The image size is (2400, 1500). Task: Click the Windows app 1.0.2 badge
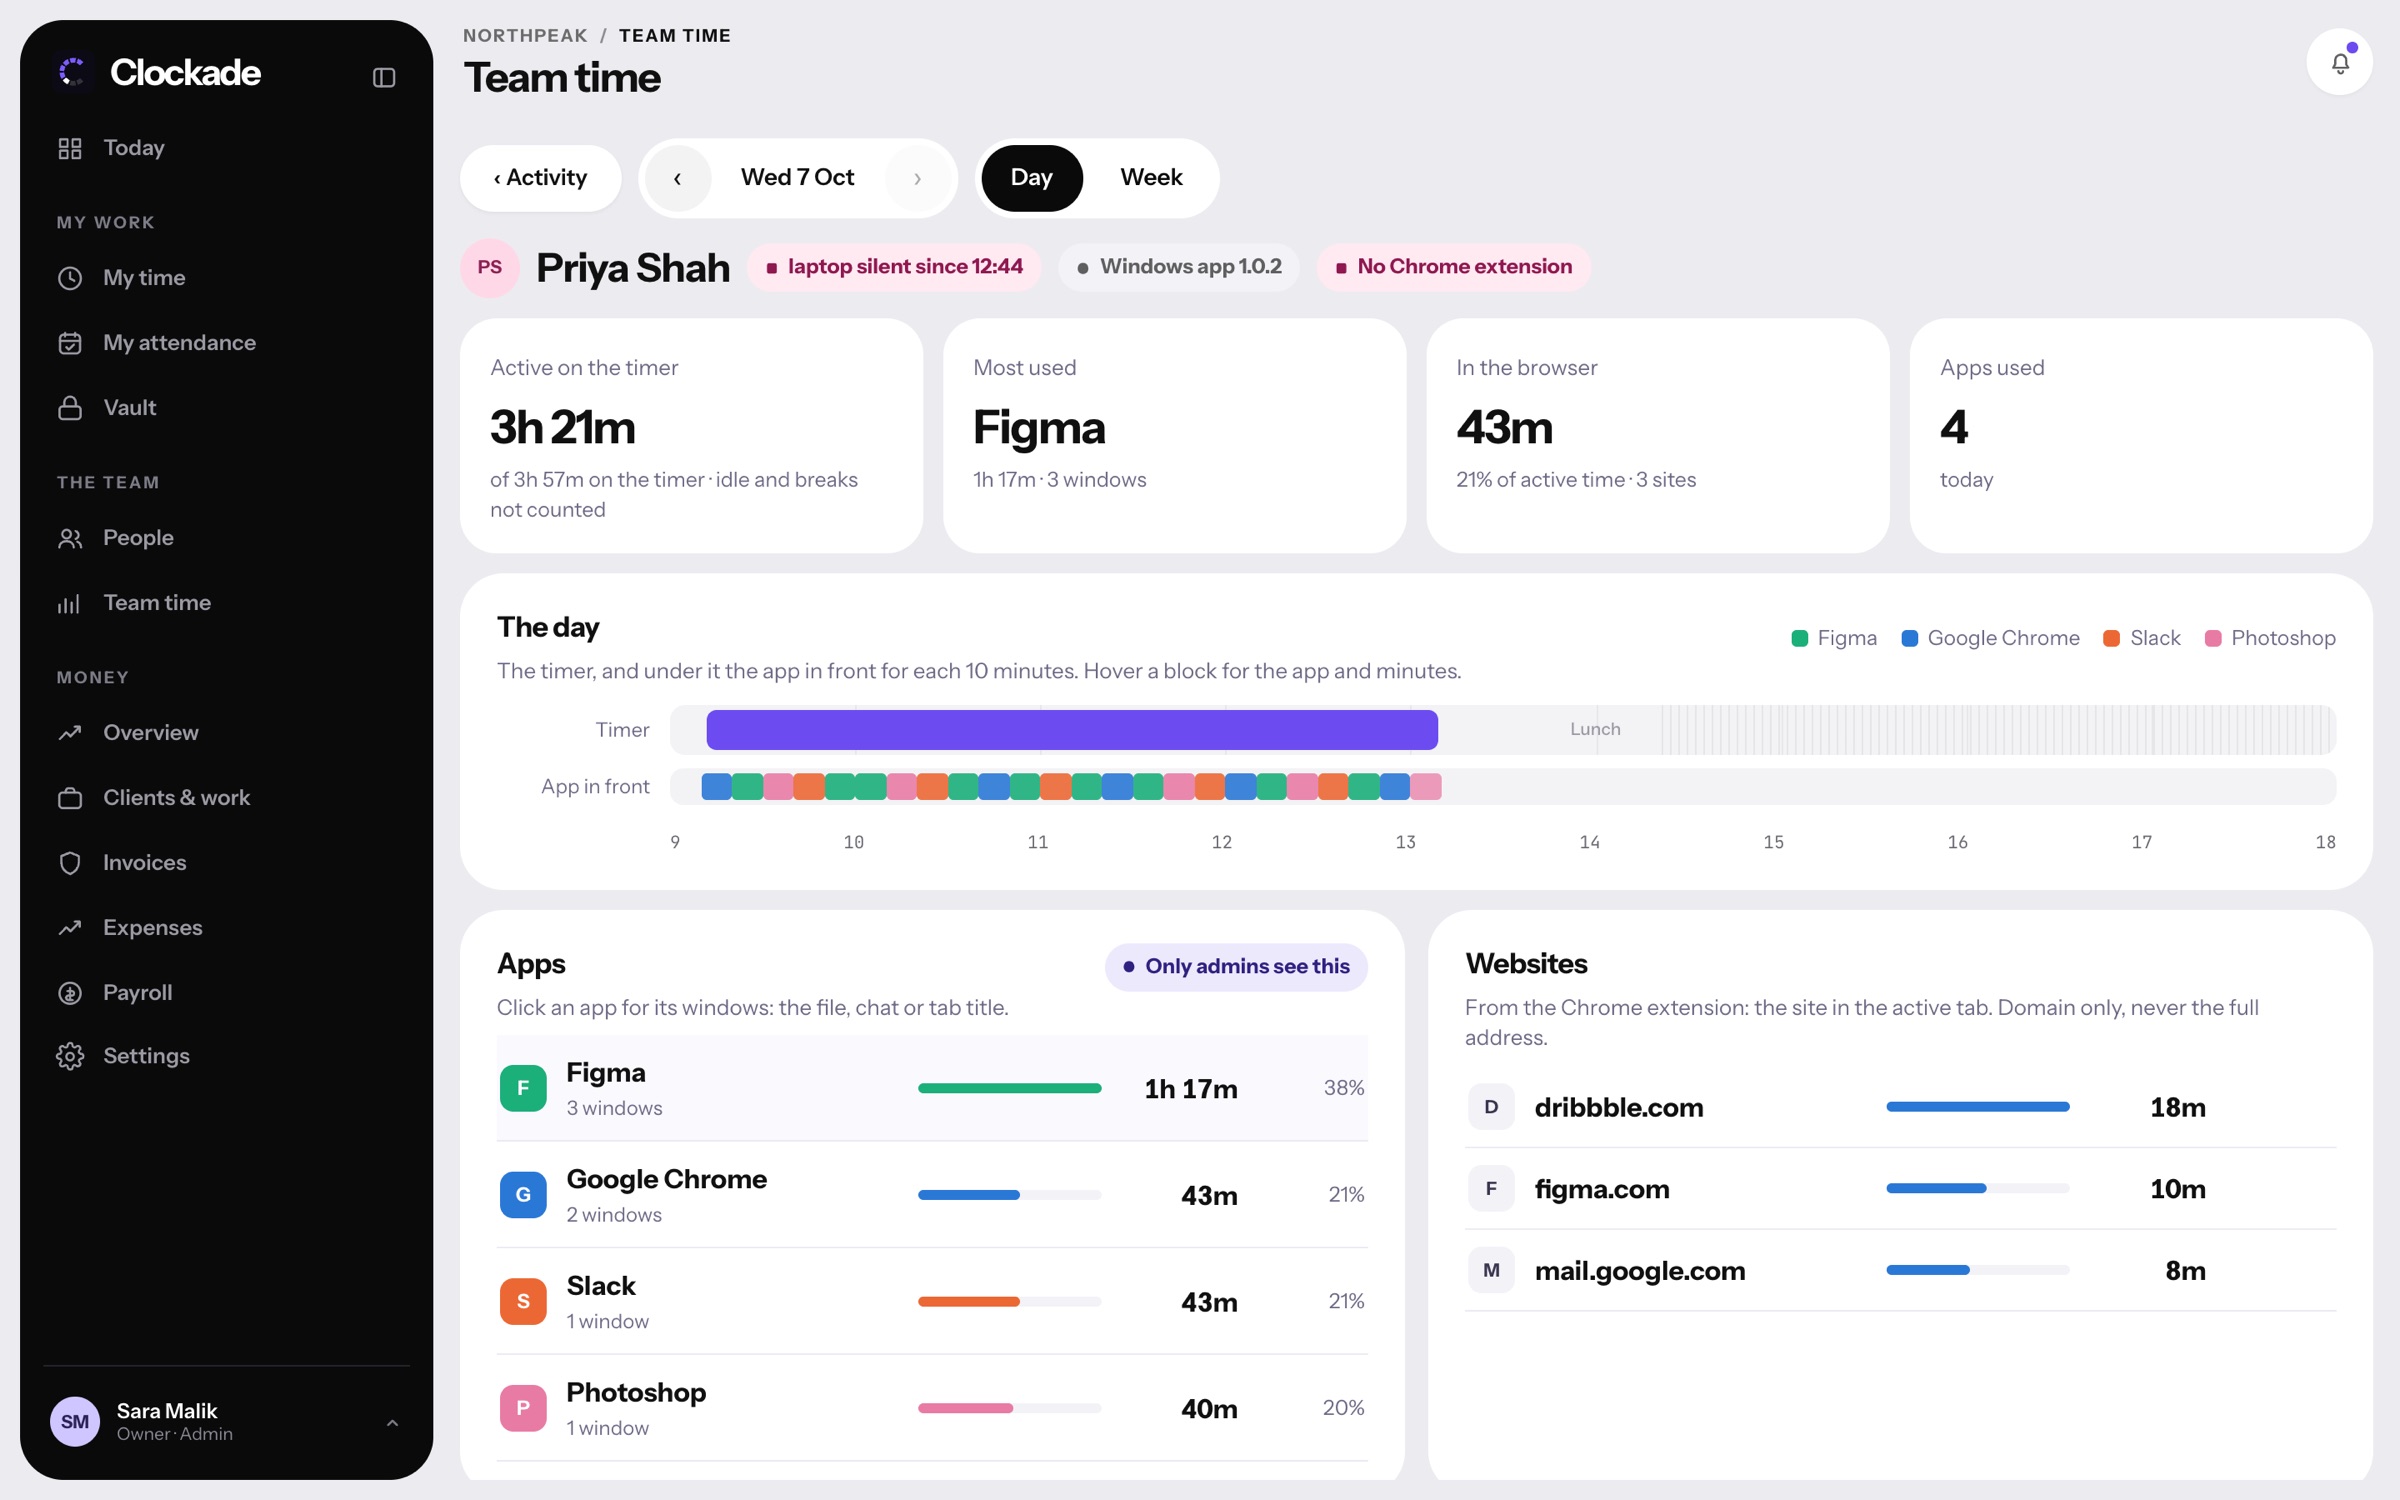point(1178,267)
